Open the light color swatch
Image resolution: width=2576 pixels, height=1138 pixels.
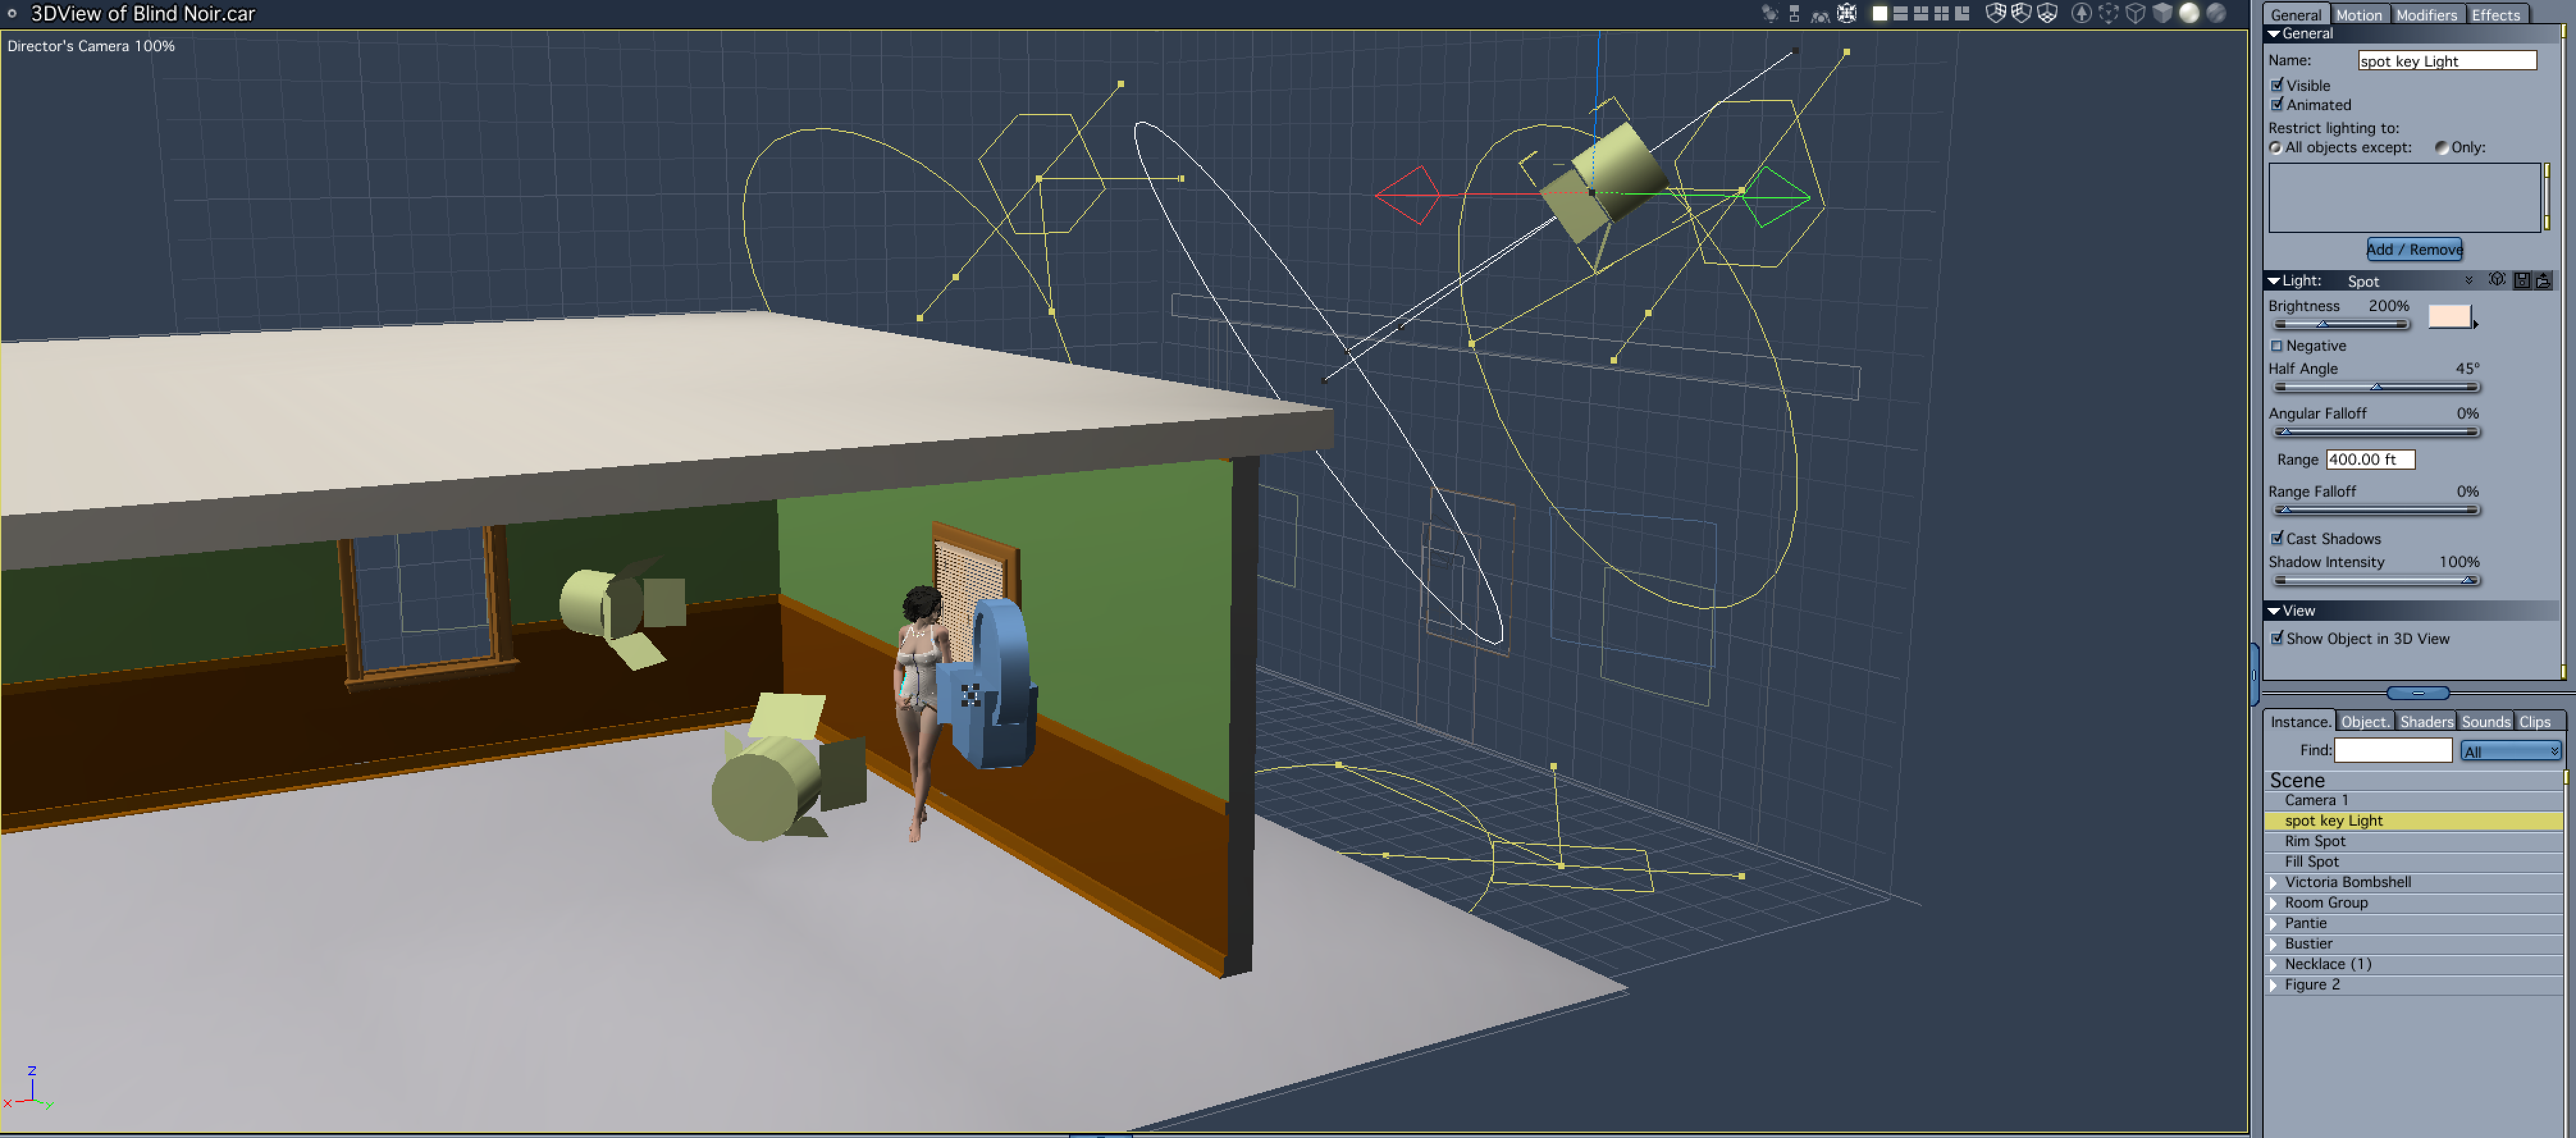click(x=2449, y=316)
